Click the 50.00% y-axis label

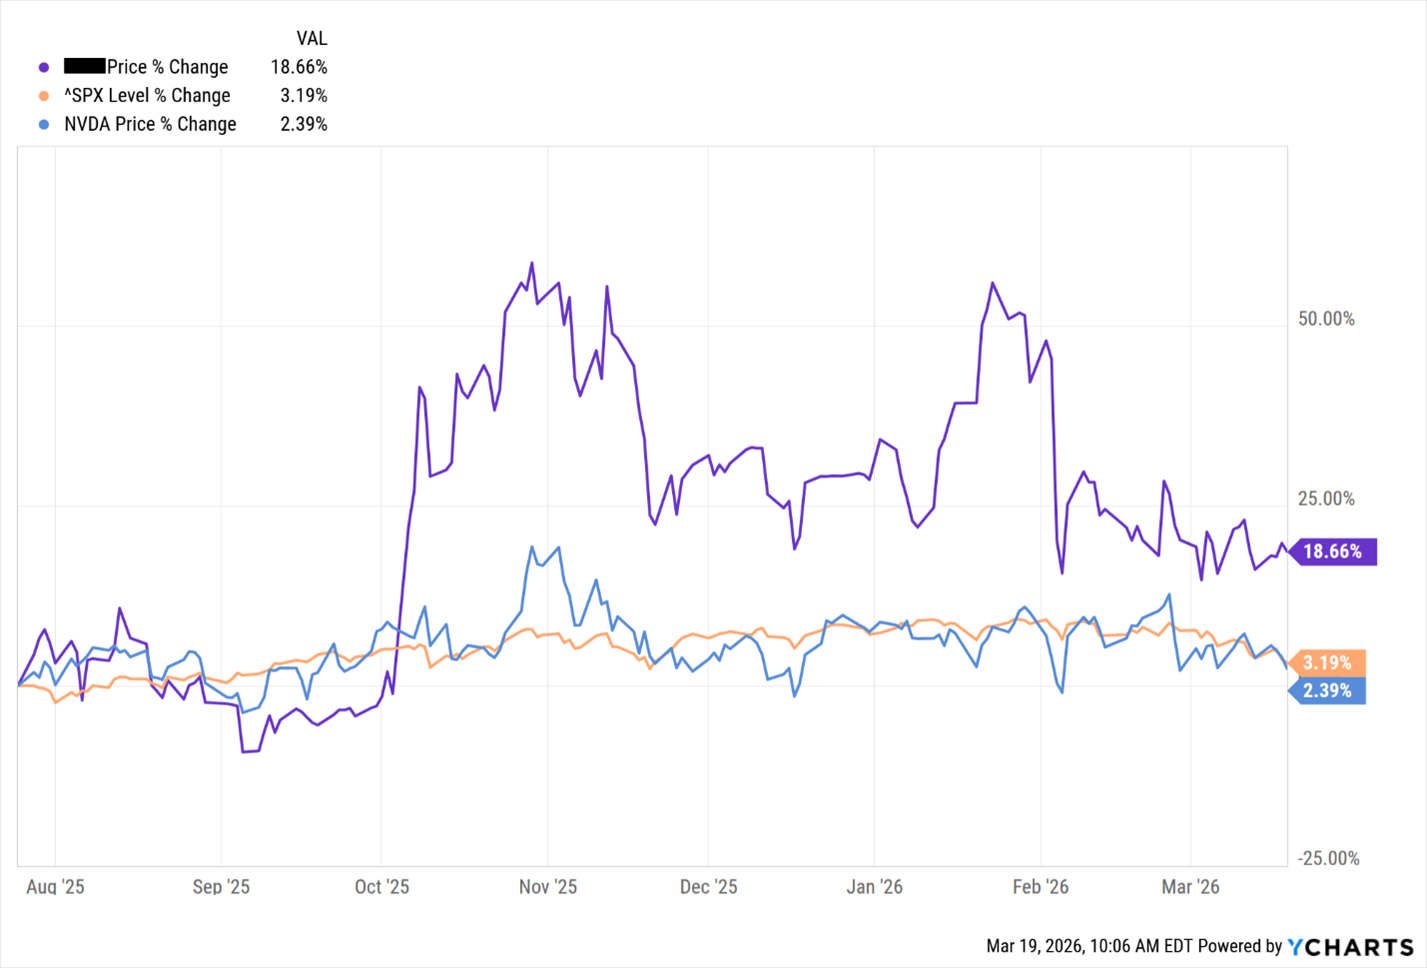pyautogui.click(x=1327, y=319)
